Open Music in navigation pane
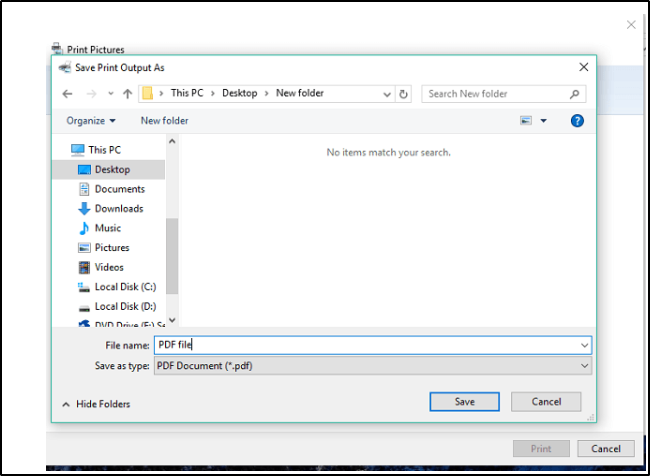This screenshot has height=476, width=650. point(108,228)
